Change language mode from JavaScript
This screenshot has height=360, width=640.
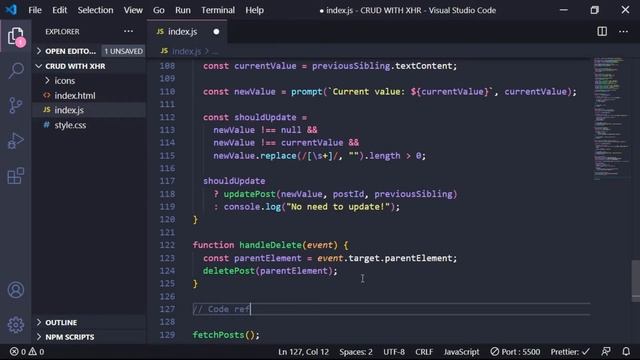pyautogui.click(x=461, y=352)
